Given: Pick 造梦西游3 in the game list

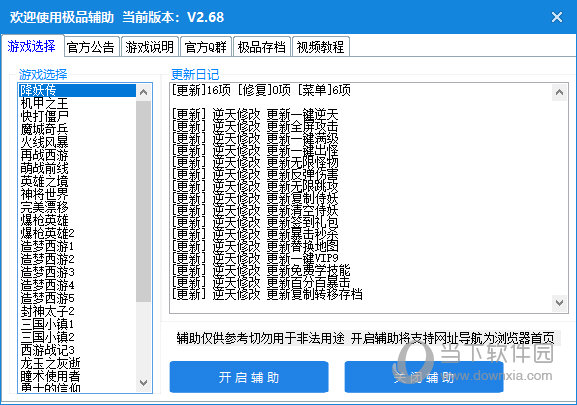Looking at the screenshot, I should point(77,272).
